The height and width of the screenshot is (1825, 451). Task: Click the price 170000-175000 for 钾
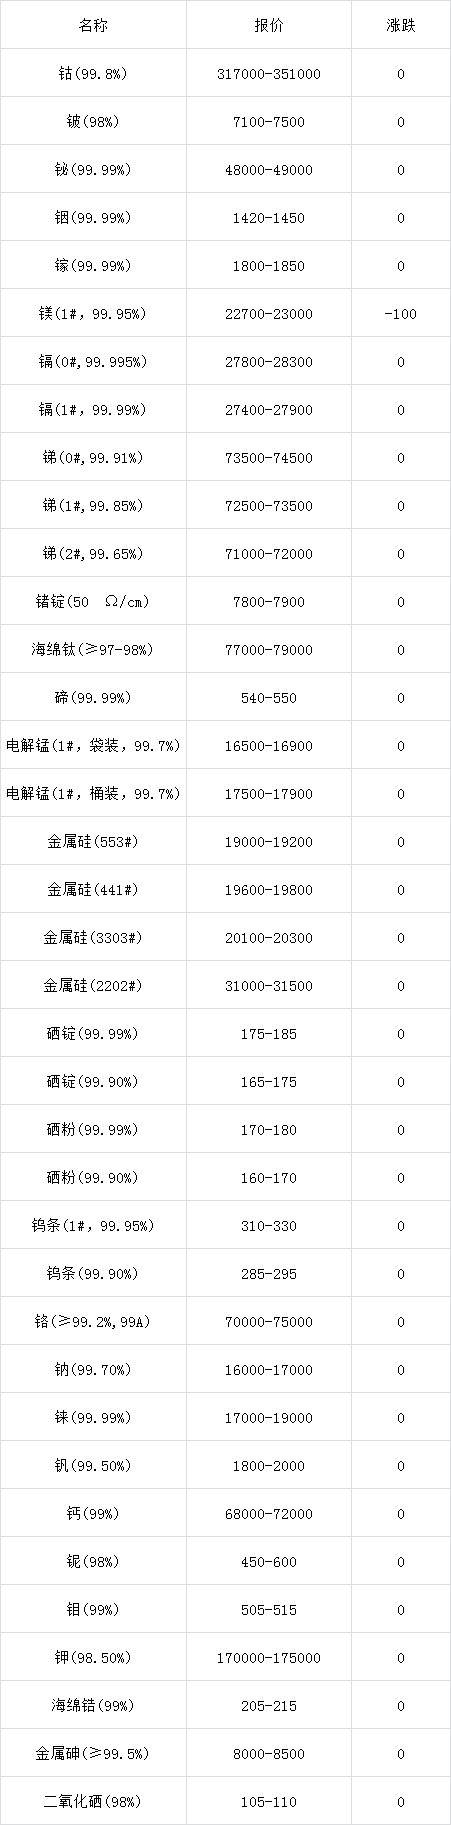click(269, 1658)
